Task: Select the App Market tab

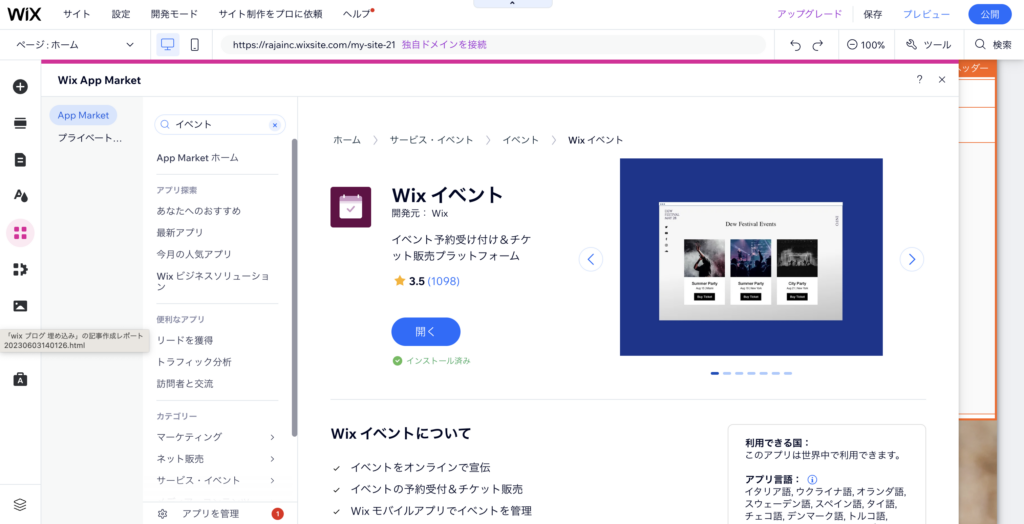Action: coord(83,115)
